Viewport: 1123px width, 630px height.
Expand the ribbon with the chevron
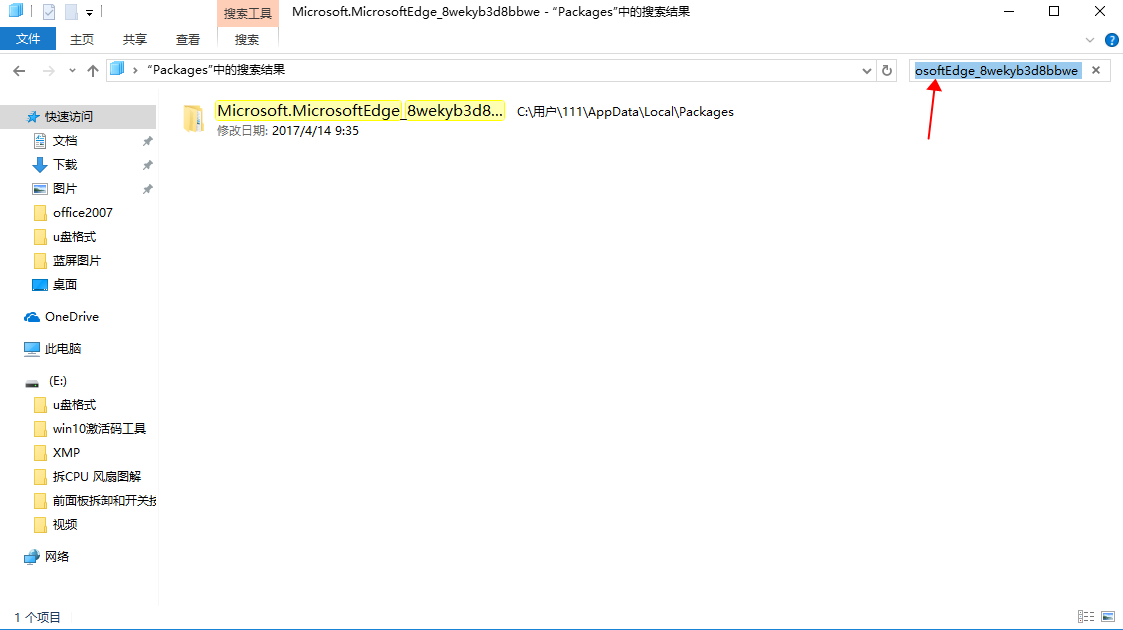(x=1090, y=40)
